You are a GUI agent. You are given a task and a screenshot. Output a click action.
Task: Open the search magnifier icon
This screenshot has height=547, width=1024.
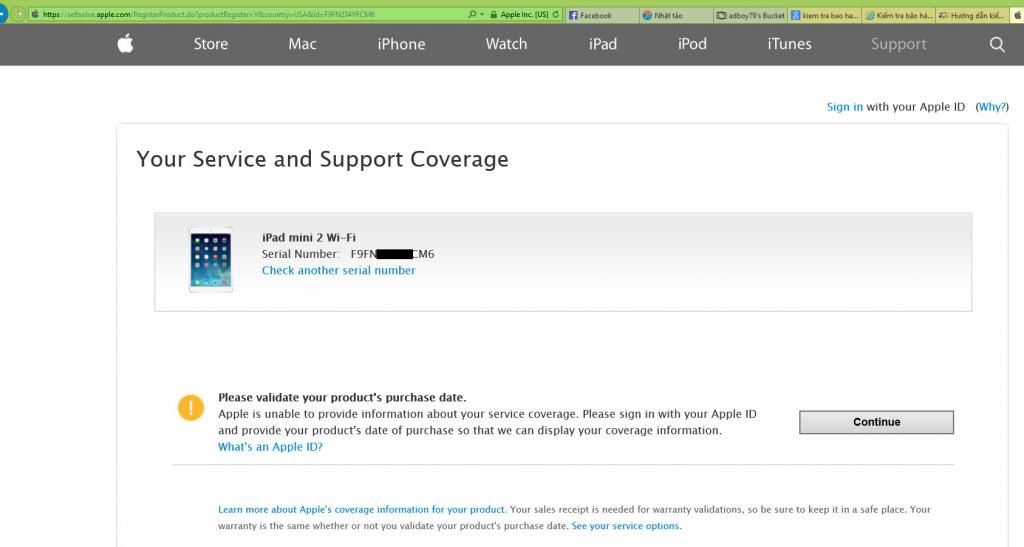point(996,44)
